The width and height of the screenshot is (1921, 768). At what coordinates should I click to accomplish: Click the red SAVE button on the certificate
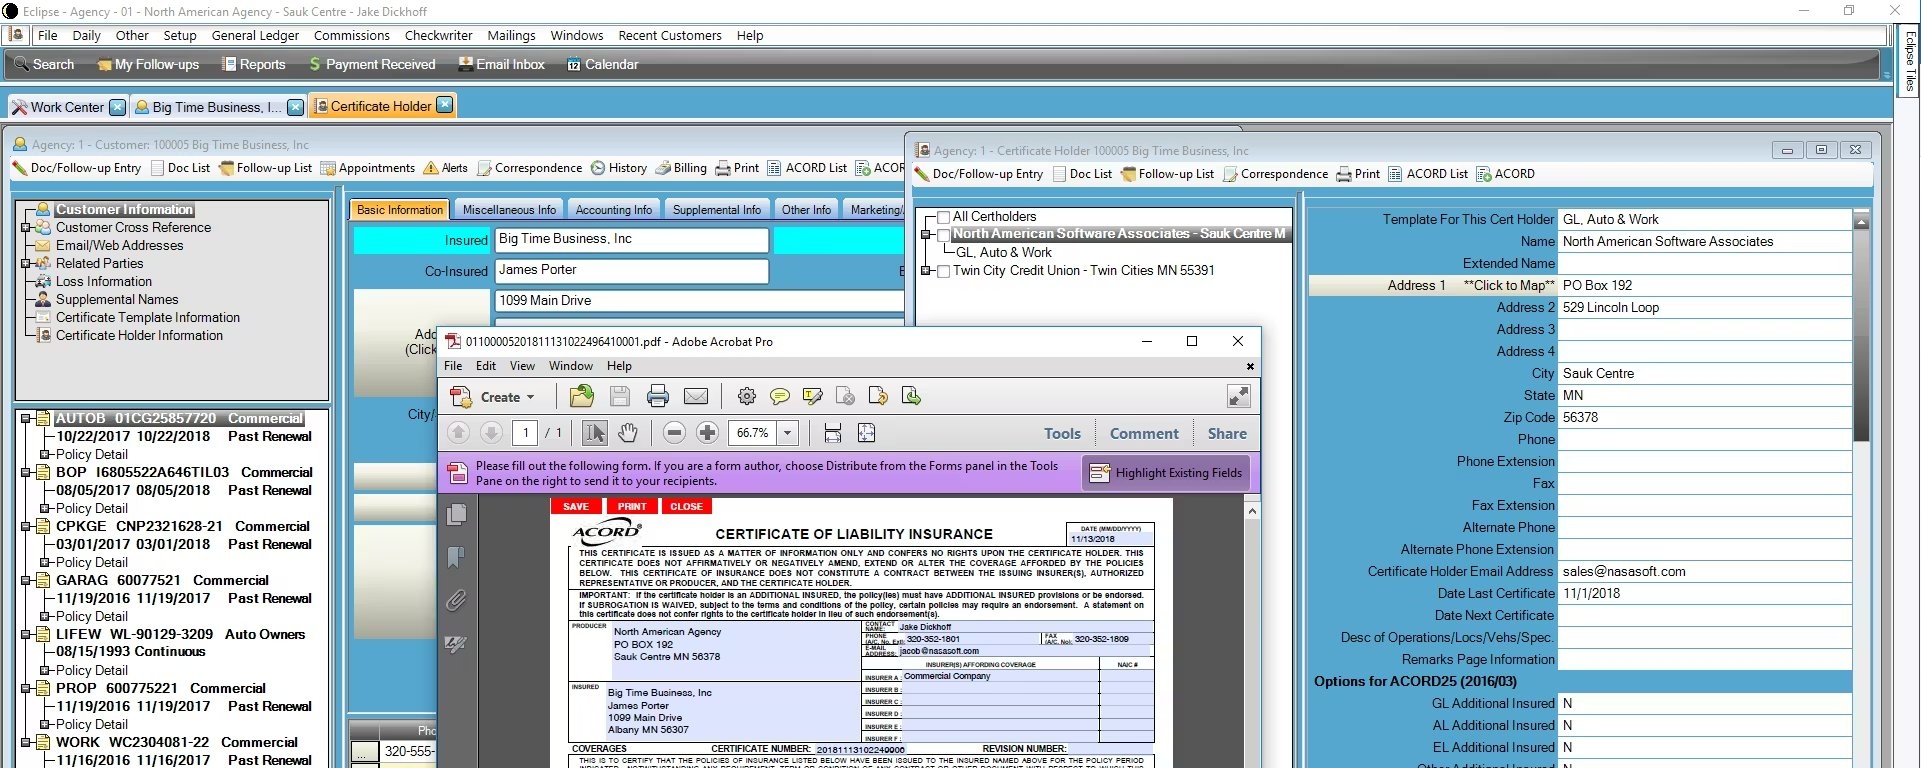575,506
